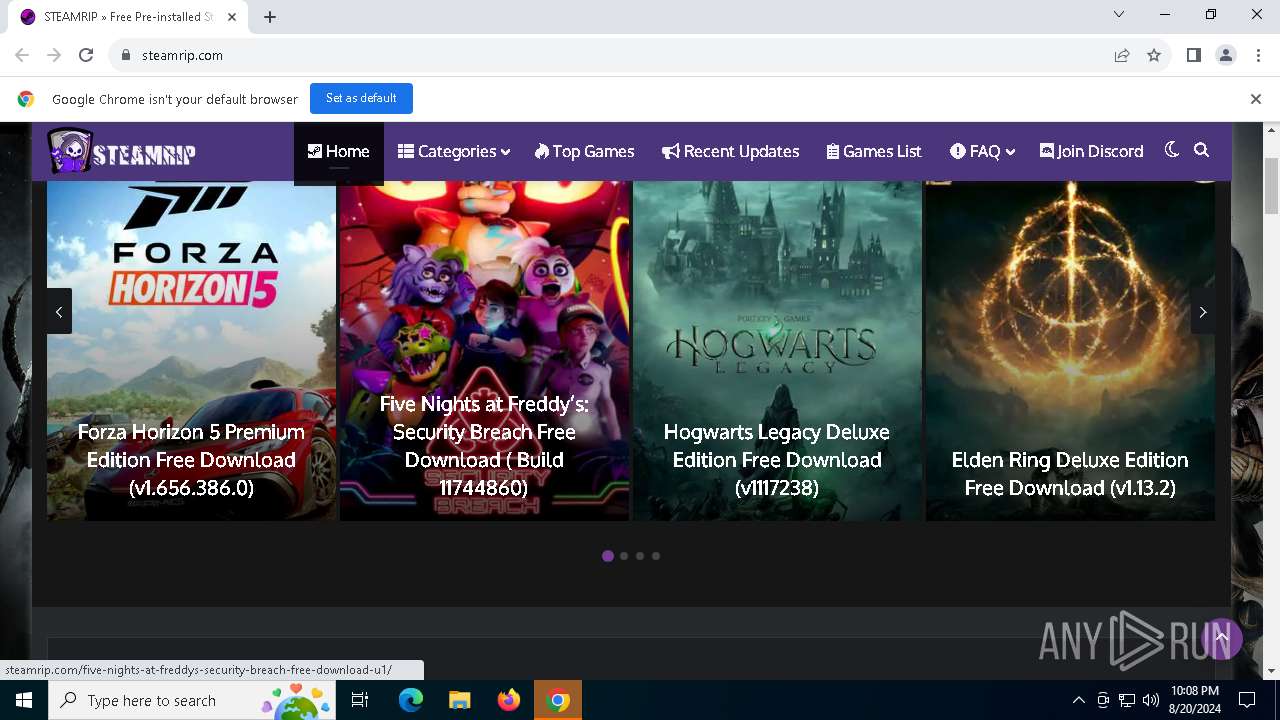Click the SteamRIP logo
The image size is (1280, 720).
[121, 151]
